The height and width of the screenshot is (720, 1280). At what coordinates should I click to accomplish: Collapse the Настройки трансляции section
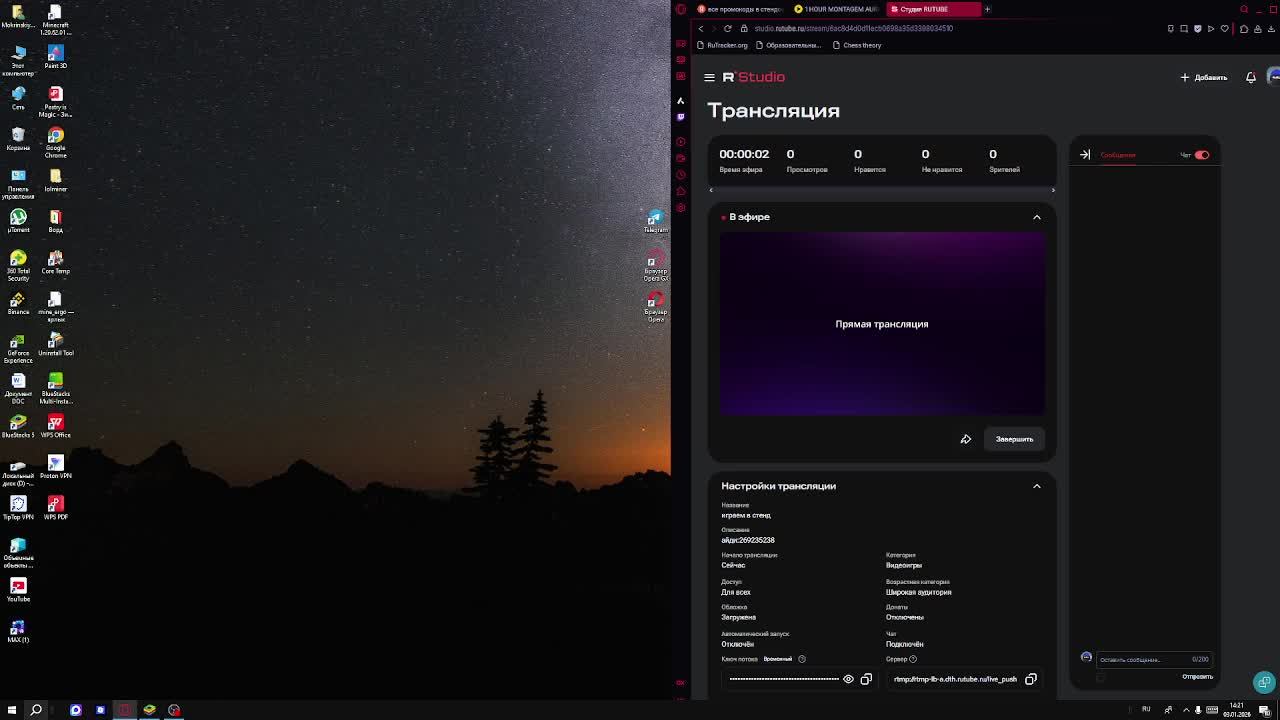tap(1037, 486)
